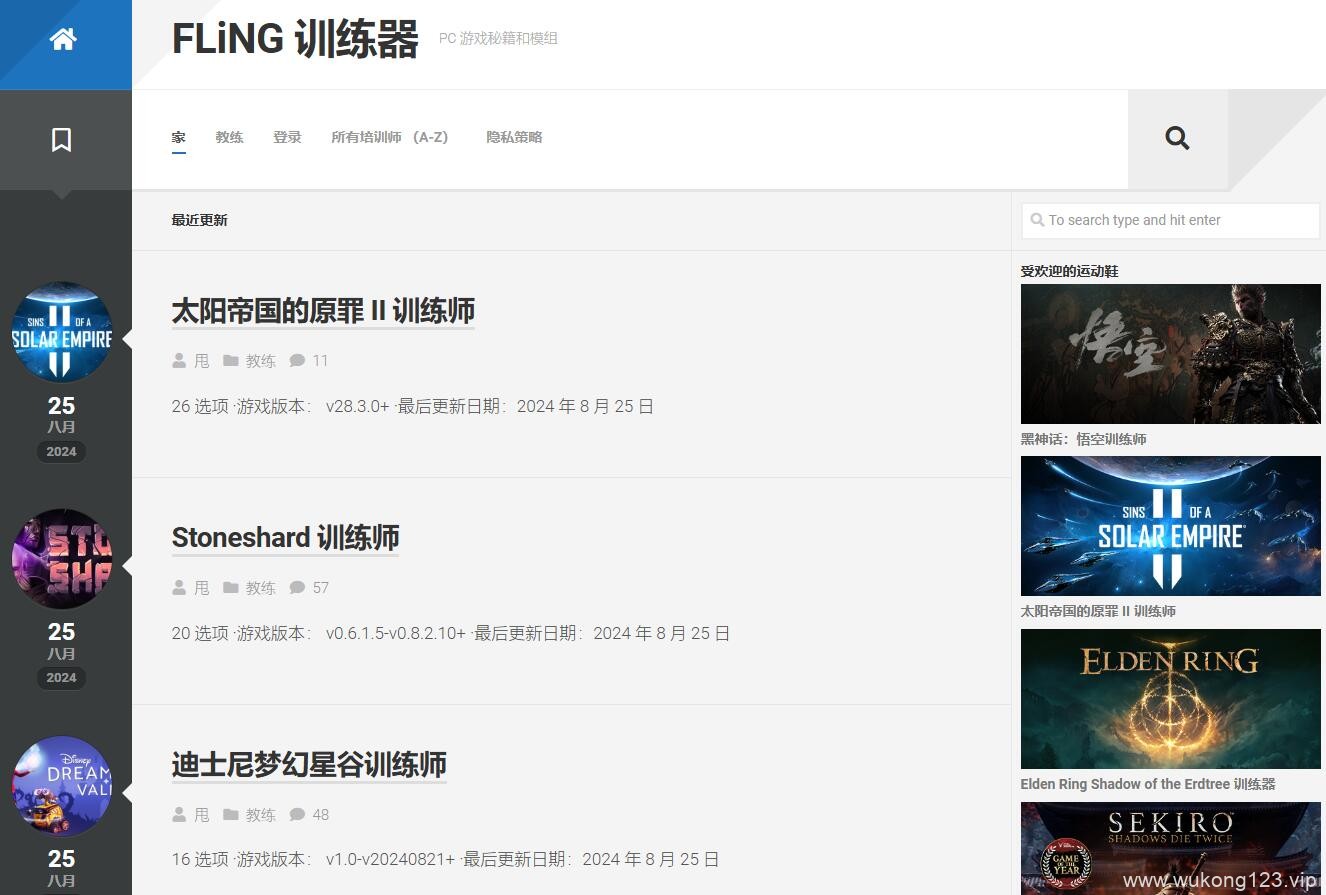This screenshot has height=895, width=1326.
Task: Click the author icon under Stoneshard 训练师
Action: point(179,587)
